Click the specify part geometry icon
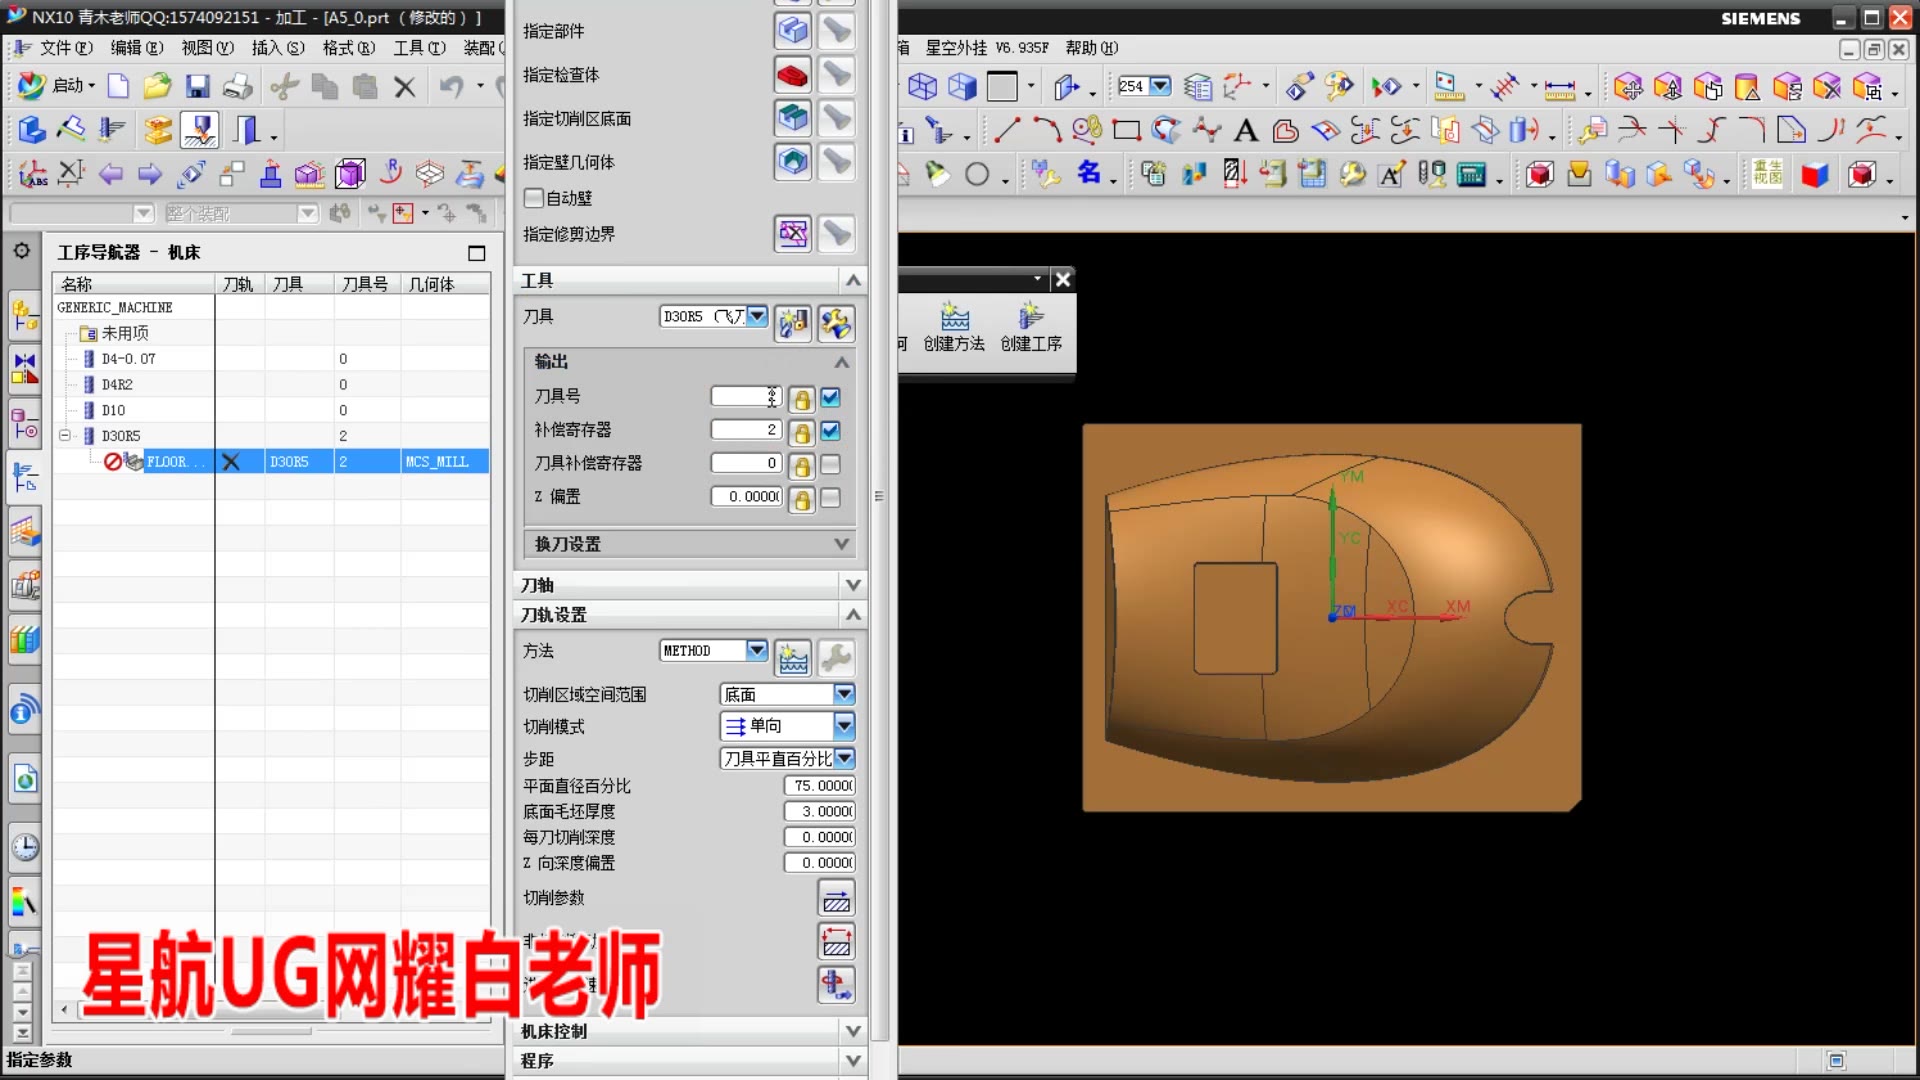The image size is (1920, 1080). click(792, 31)
